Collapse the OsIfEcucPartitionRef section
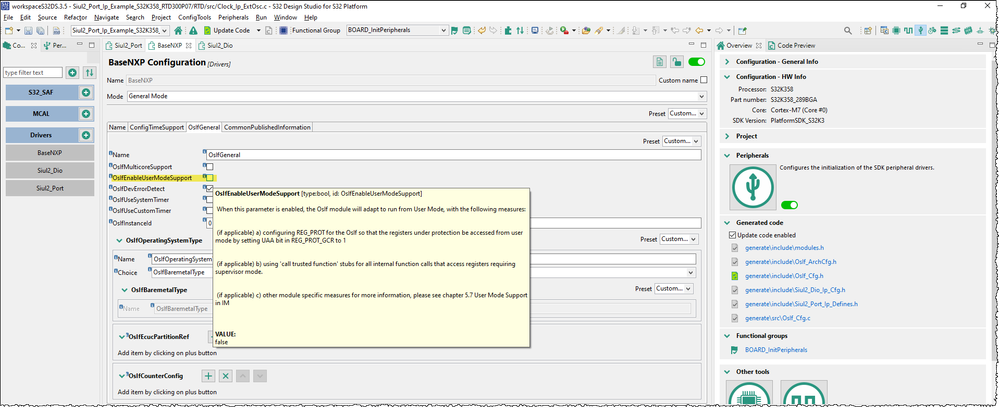The height and width of the screenshot is (408, 999). pyautogui.click(x=122, y=337)
